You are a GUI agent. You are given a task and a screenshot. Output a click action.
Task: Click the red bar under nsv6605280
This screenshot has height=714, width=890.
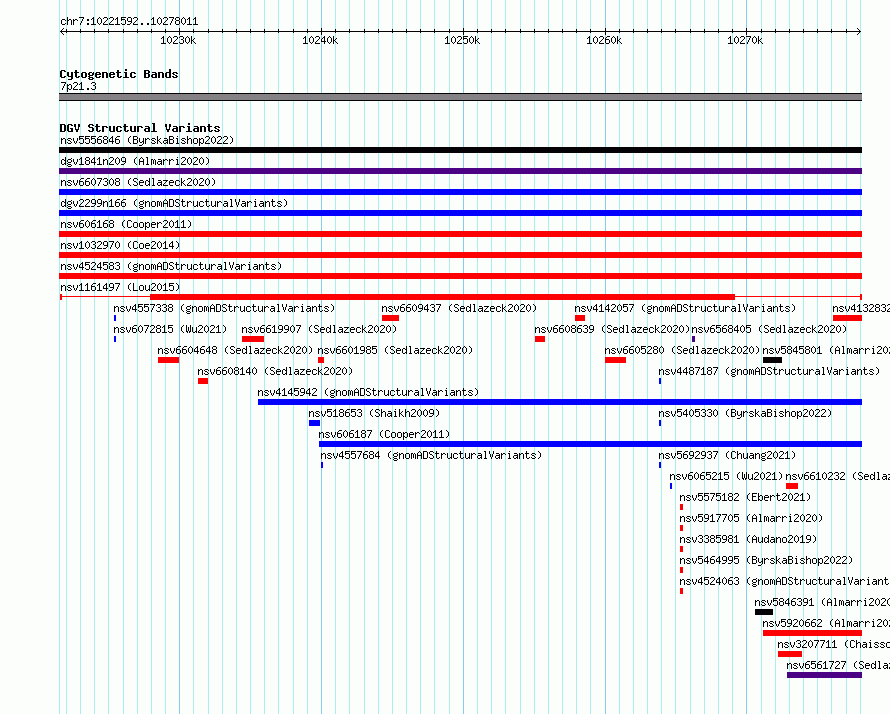[615, 360]
